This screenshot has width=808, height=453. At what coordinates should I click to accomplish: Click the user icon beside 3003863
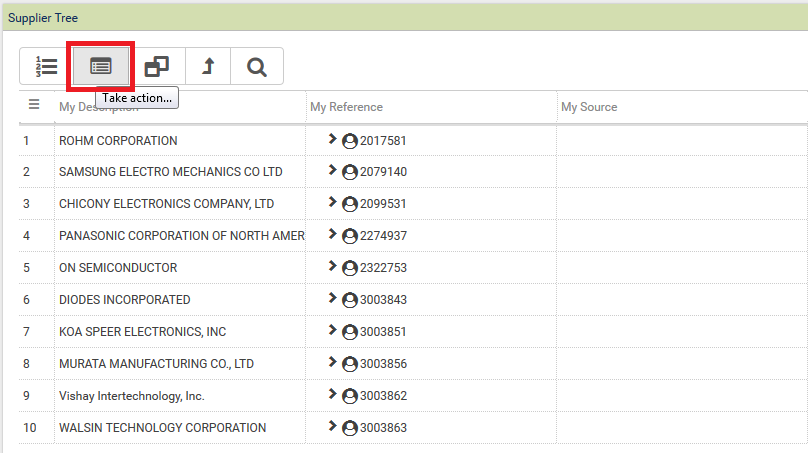[x=350, y=428]
